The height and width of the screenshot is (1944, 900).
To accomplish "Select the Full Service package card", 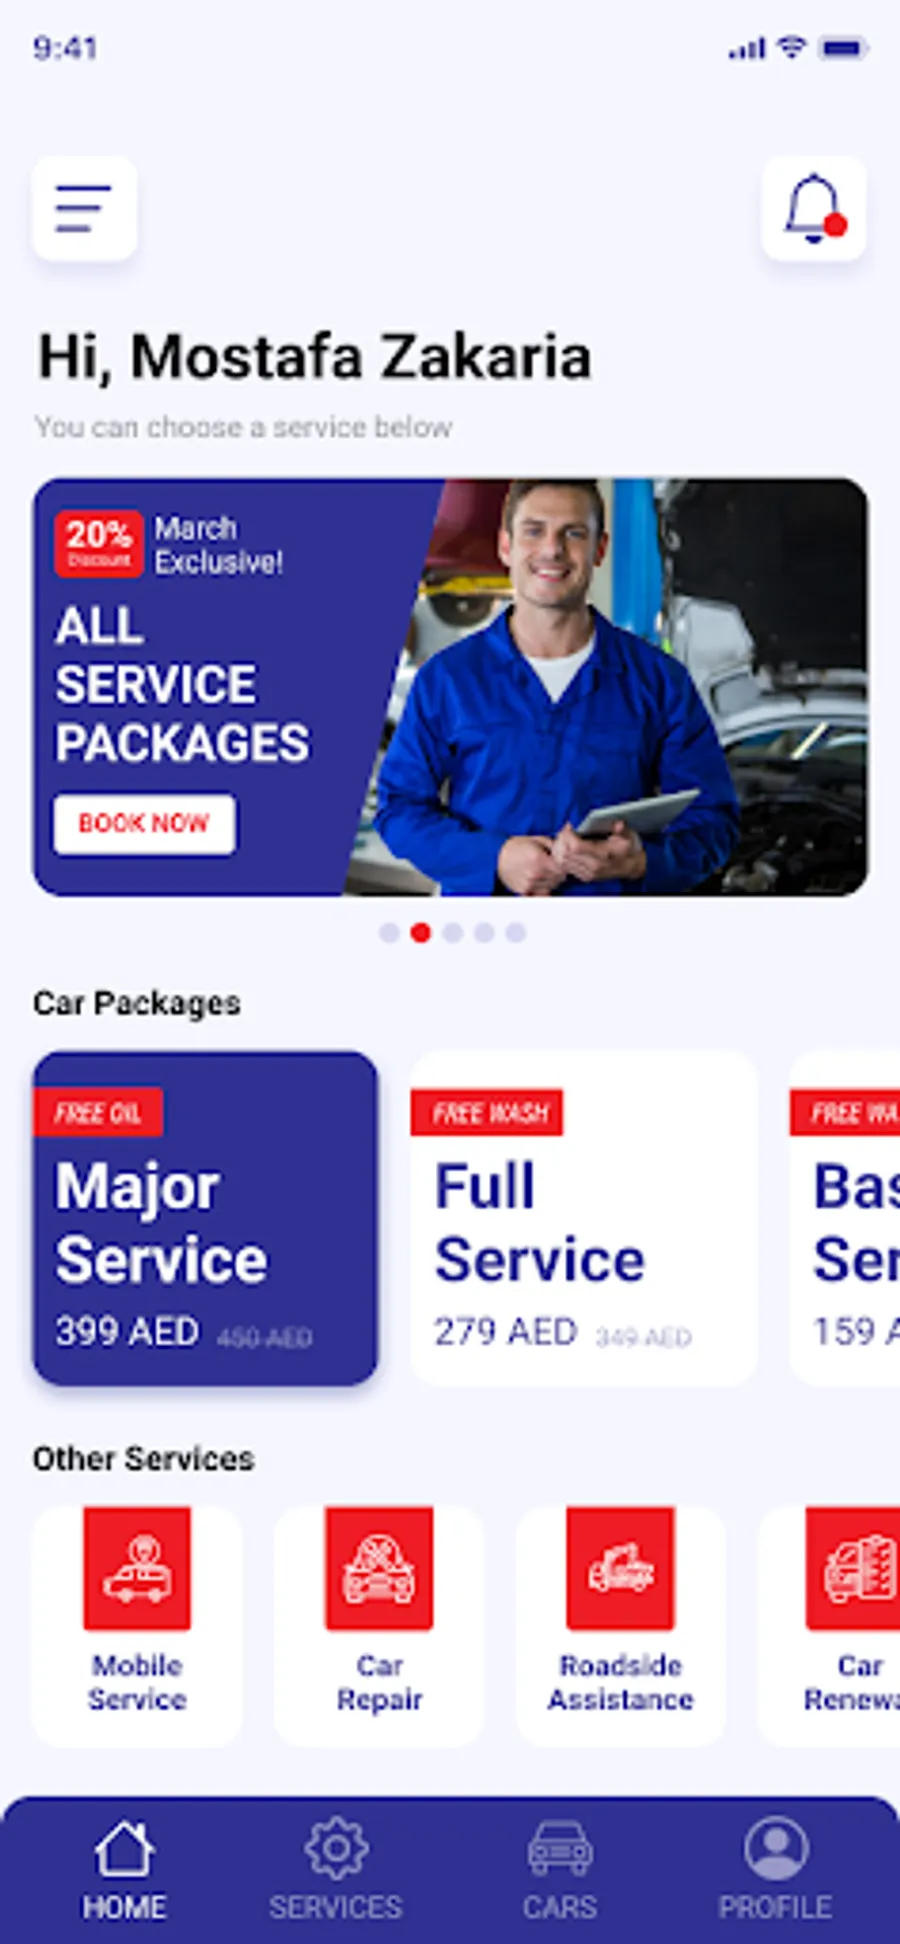I will 584,1218.
